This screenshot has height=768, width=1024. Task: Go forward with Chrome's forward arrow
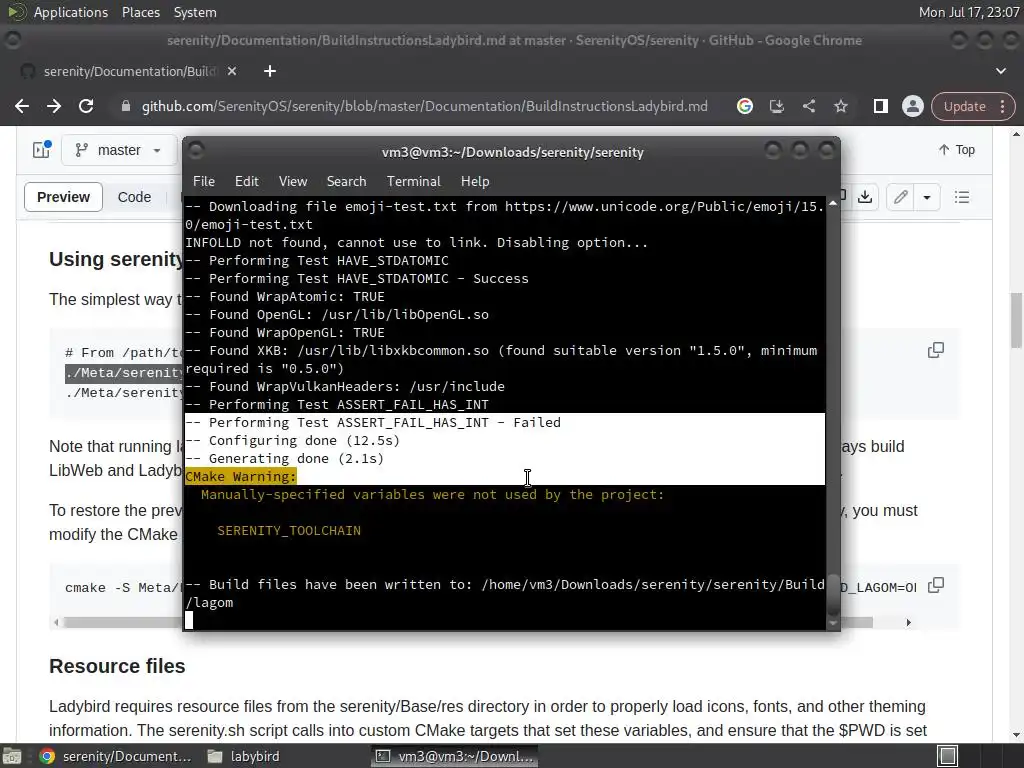click(x=54, y=106)
